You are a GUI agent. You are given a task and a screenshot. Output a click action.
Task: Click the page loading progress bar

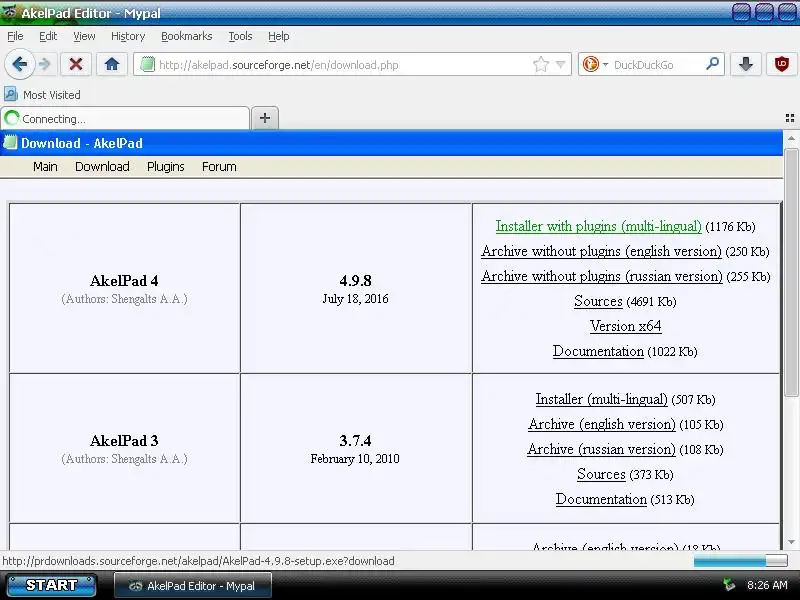click(x=740, y=561)
